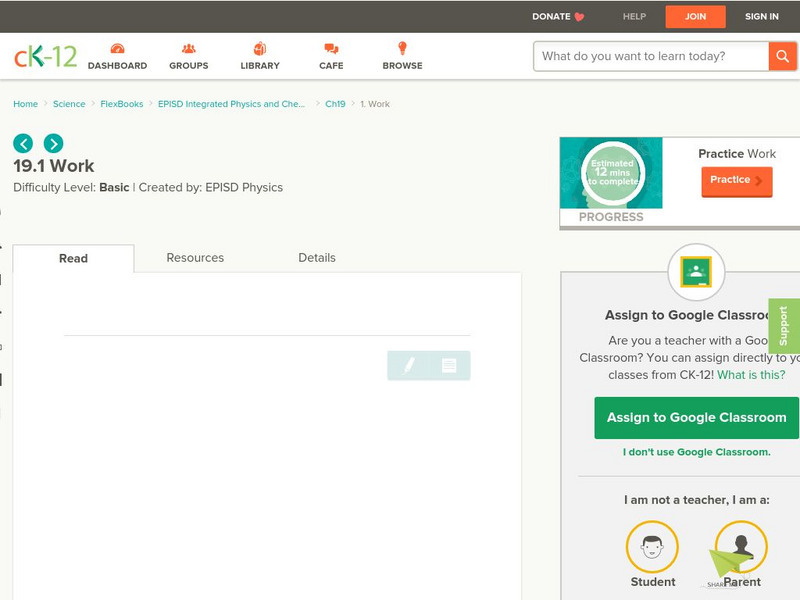Open the Browse lightbulb icon
The width and height of the screenshot is (800, 600).
[x=402, y=48]
